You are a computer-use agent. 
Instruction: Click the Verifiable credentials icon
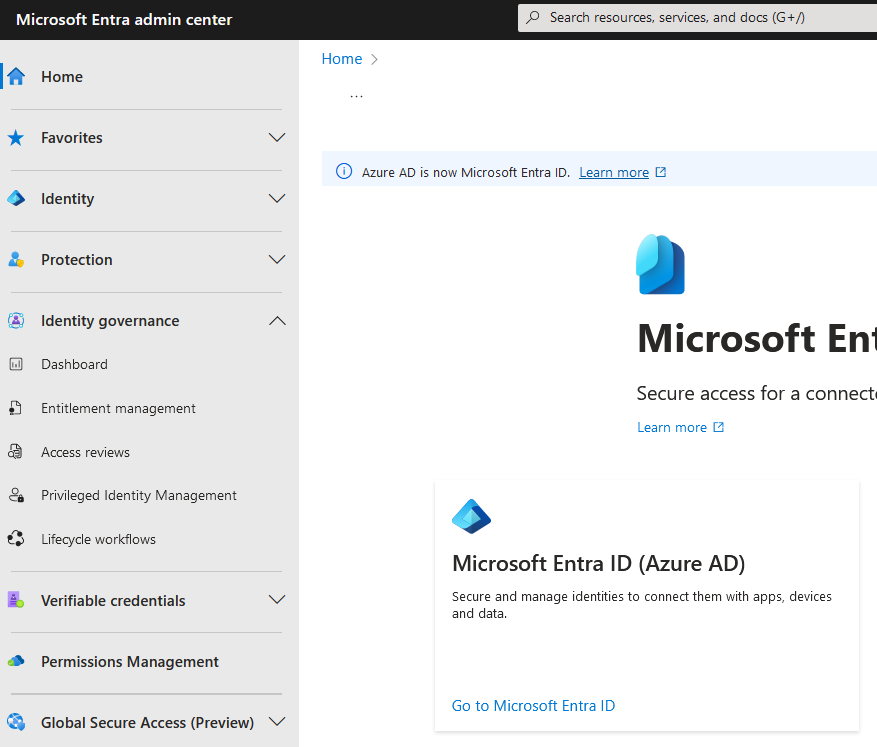(16, 600)
